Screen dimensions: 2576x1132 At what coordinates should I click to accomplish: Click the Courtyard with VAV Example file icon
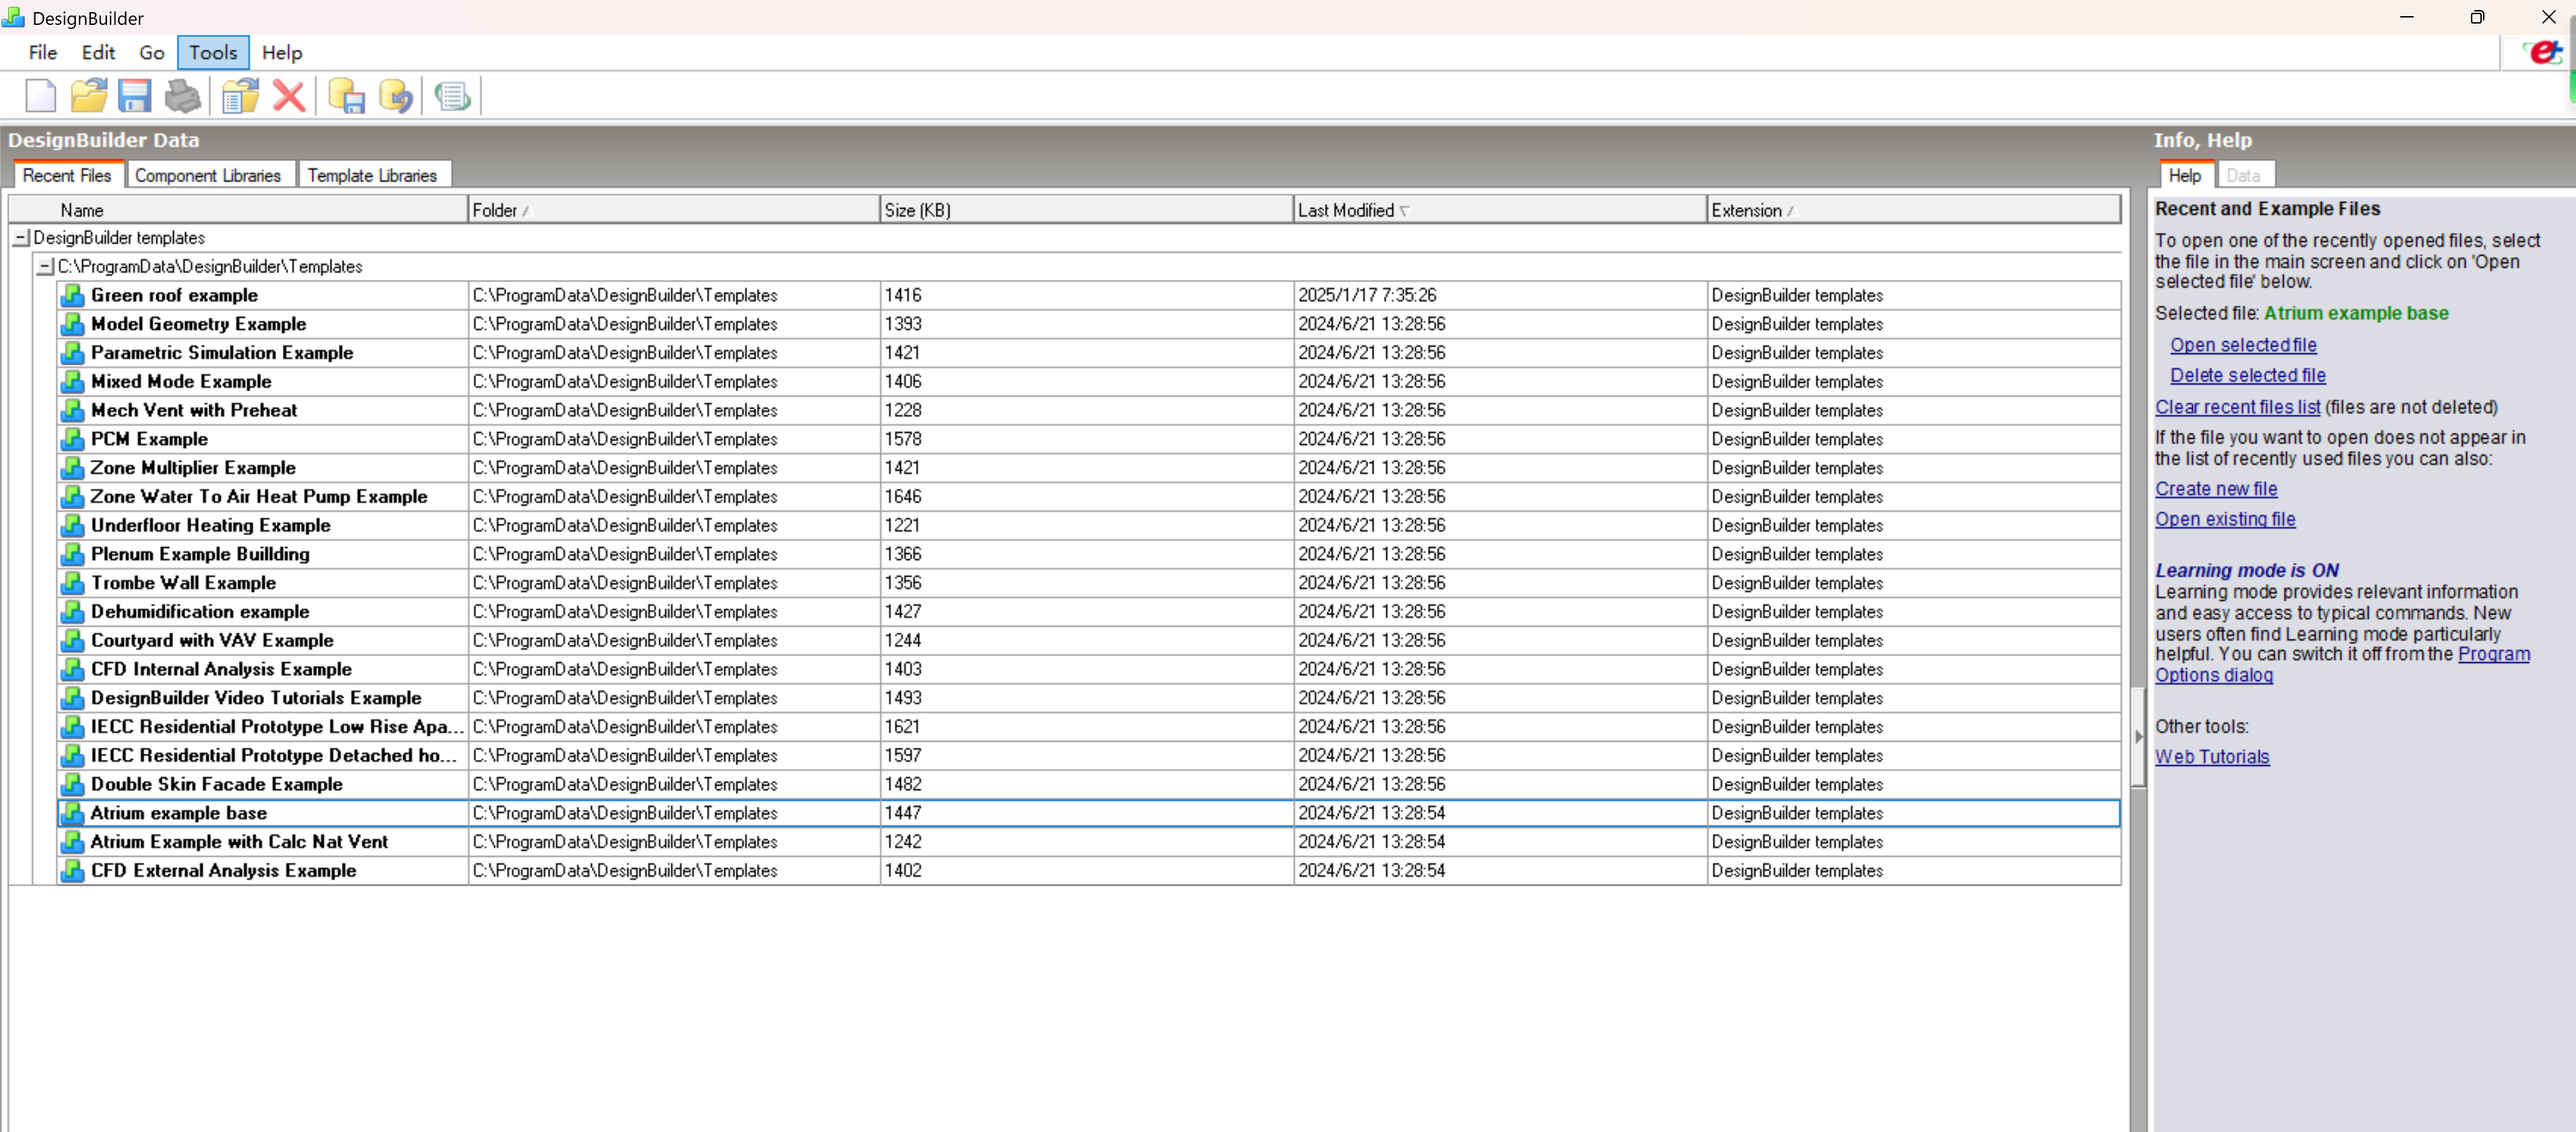[72, 640]
